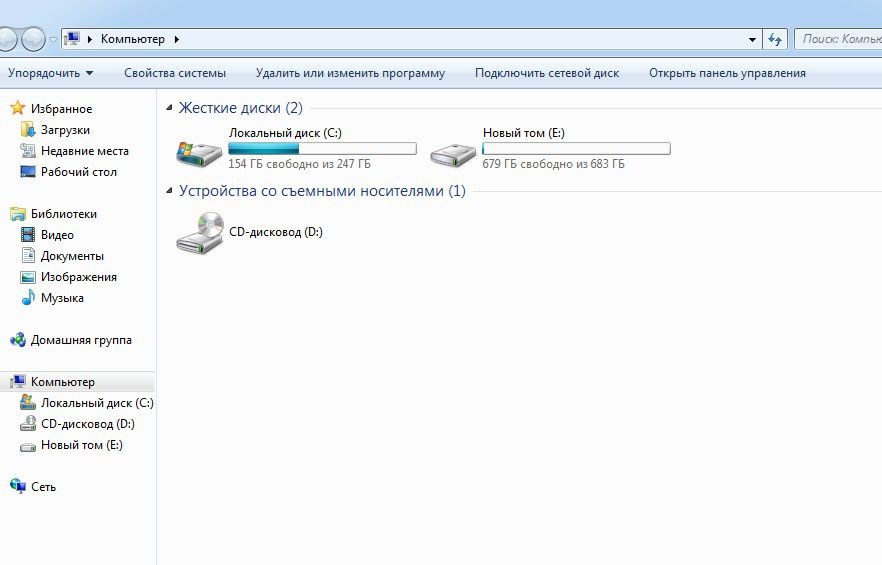Click the sidebar Локальный диск (C:) icon
This screenshot has width=882, height=565.
click(28, 402)
